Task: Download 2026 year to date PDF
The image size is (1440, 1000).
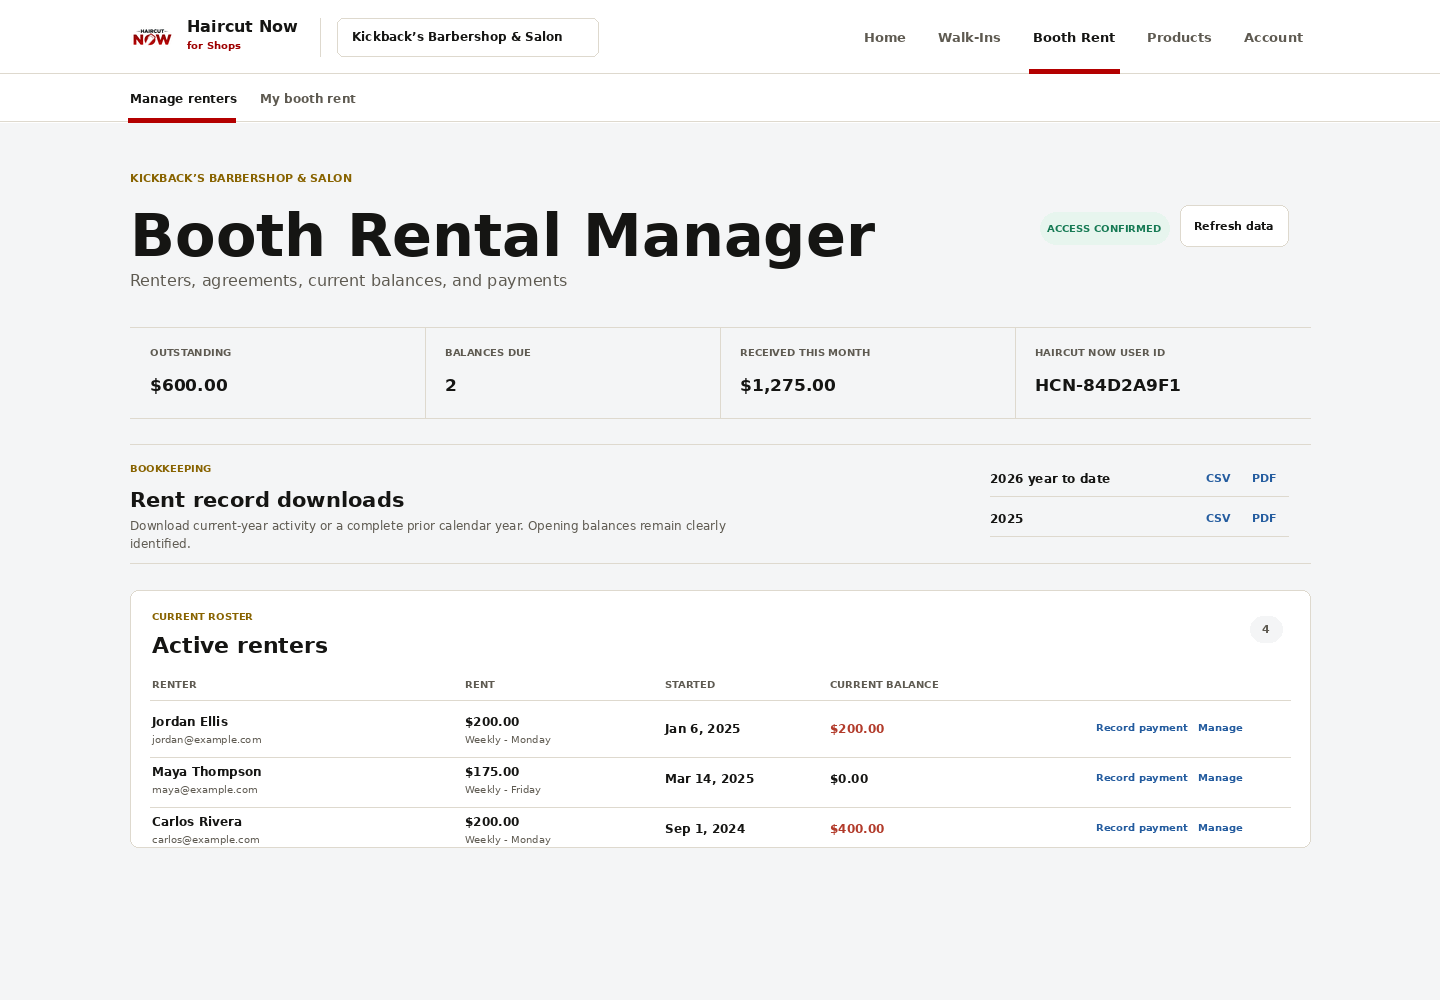Action: pyautogui.click(x=1264, y=478)
